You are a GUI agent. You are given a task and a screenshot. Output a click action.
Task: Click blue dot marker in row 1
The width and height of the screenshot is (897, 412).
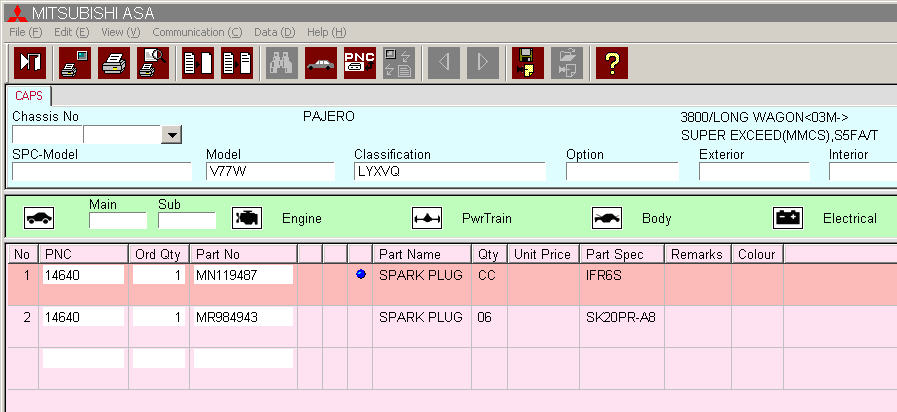(x=360, y=275)
